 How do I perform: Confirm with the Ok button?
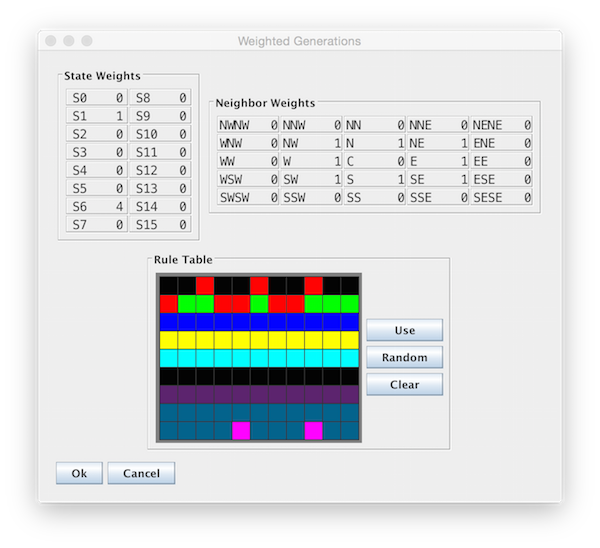point(79,473)
